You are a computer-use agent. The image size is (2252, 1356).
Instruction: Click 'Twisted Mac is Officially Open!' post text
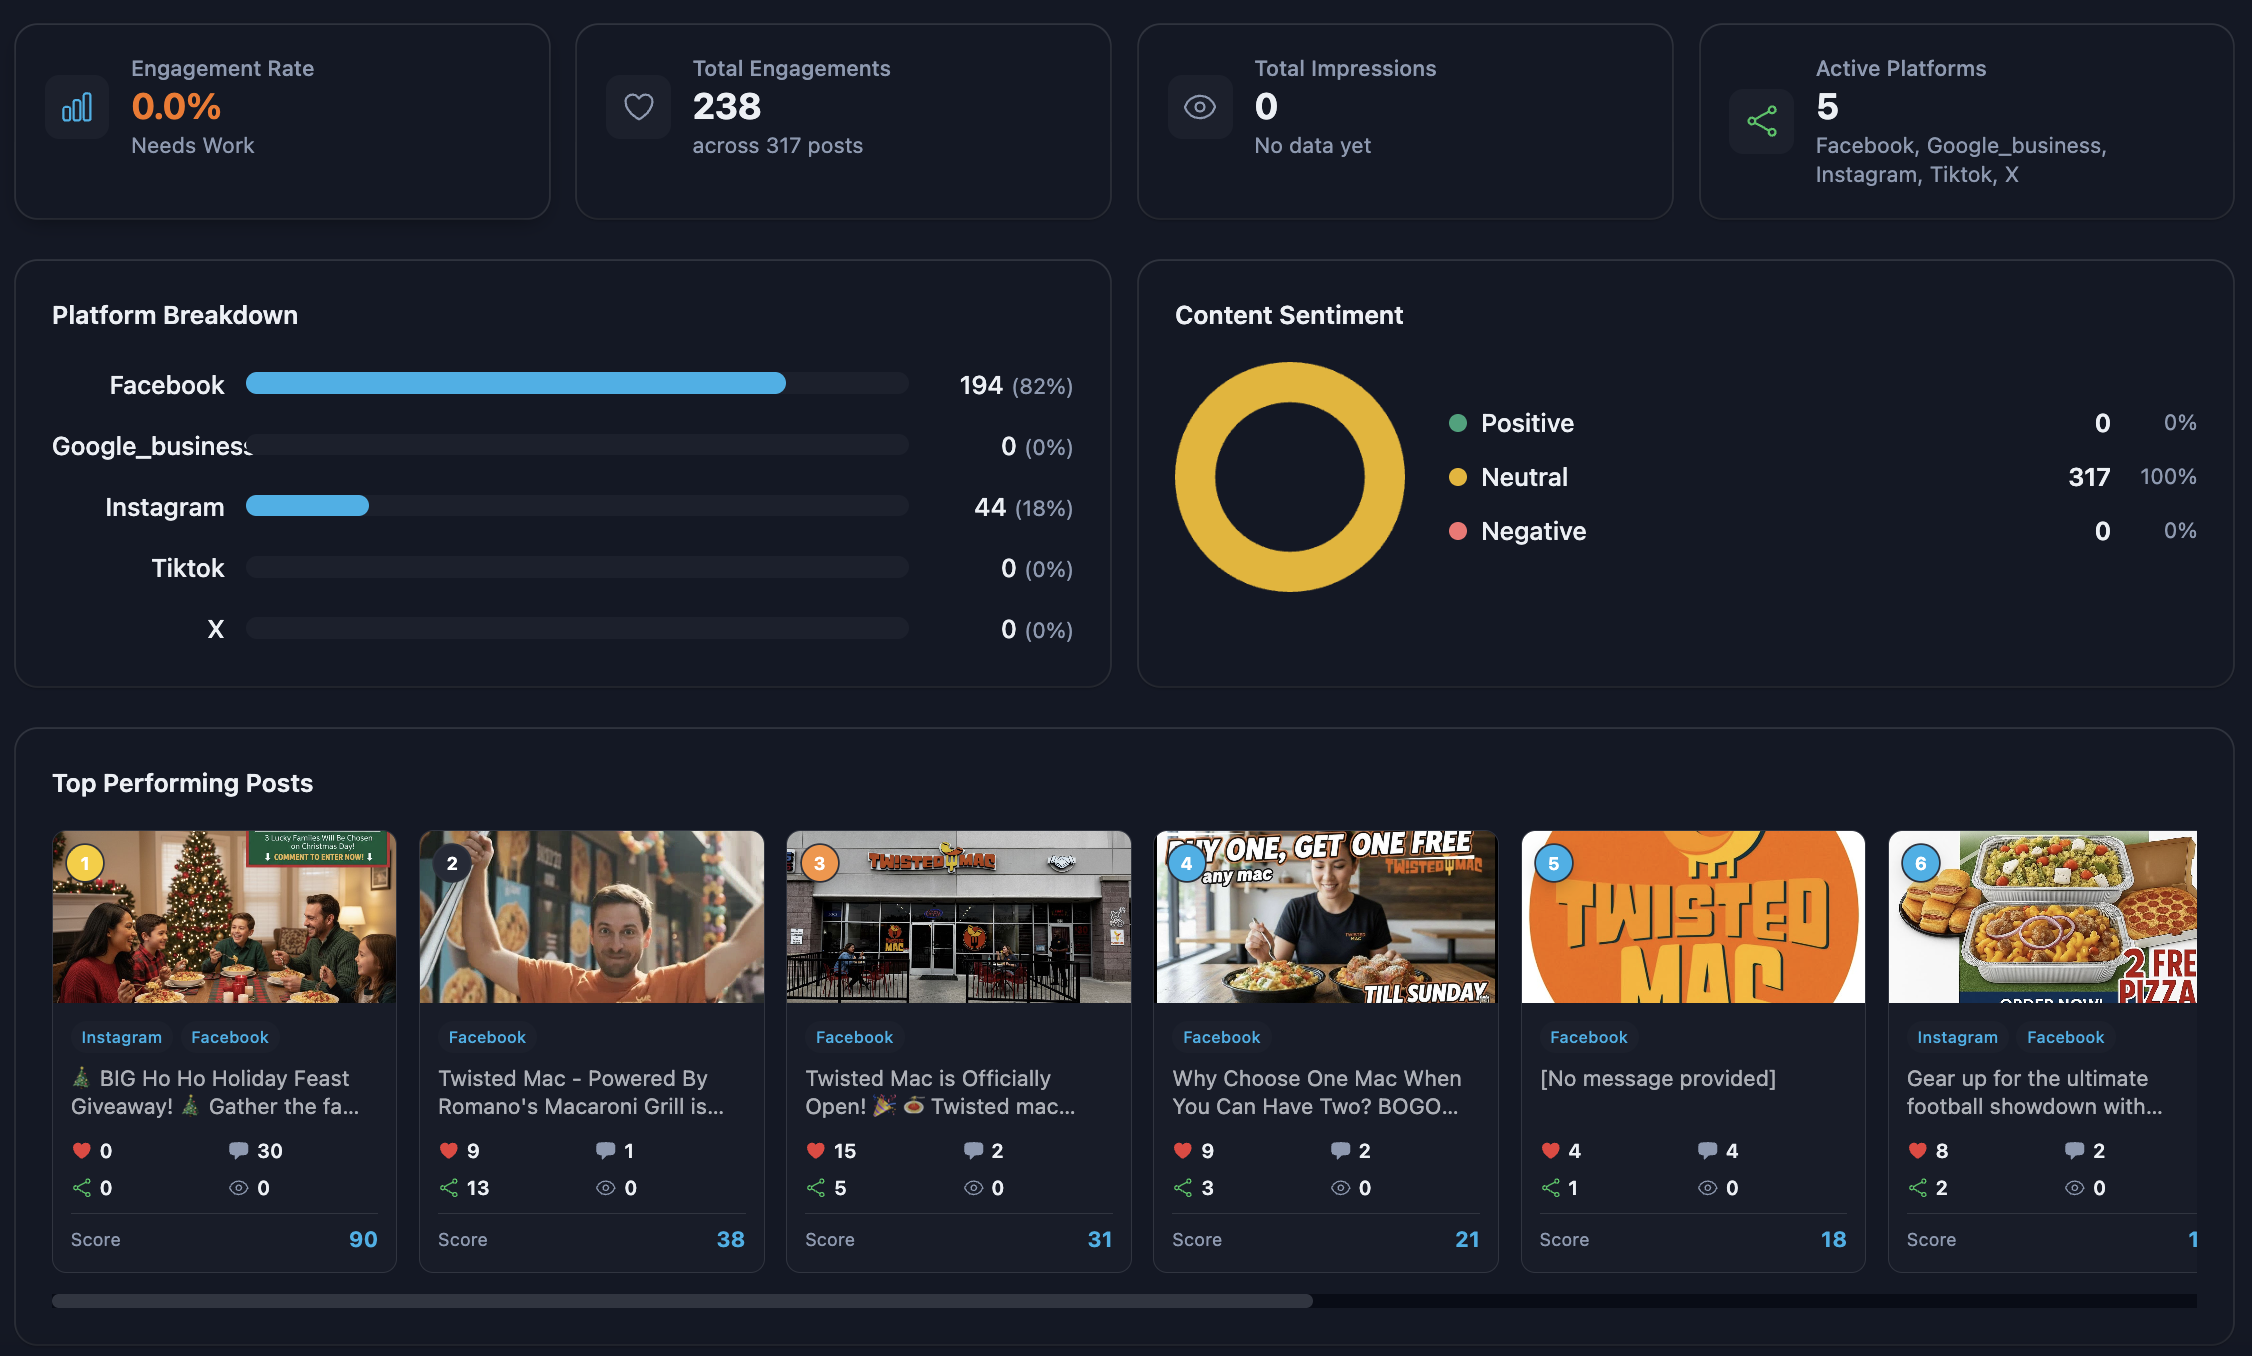click(x=940, y=1092)
